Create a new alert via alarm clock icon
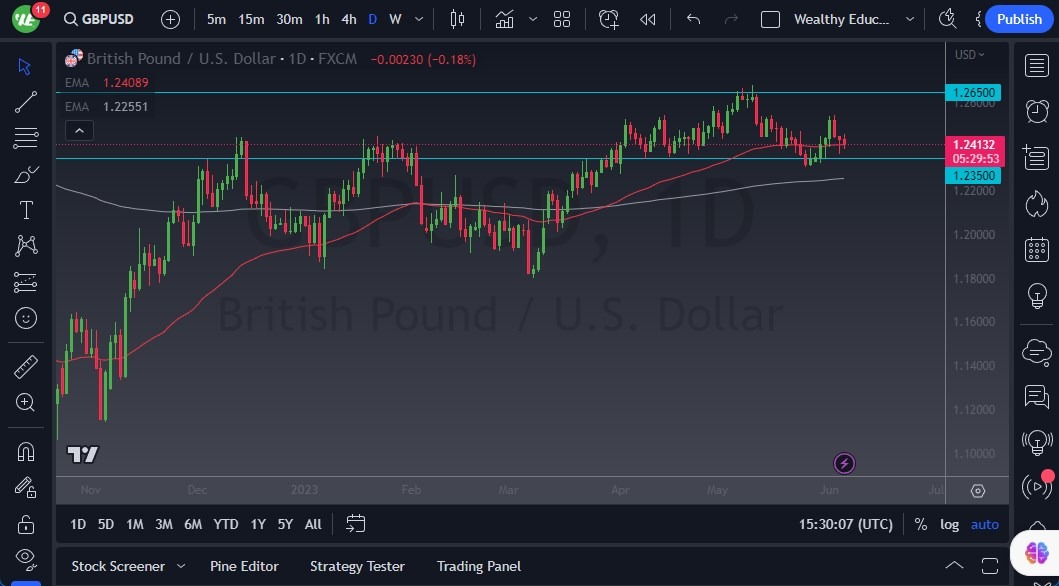The width and height of the screenshot is (1059, 586). coord(608,18)
